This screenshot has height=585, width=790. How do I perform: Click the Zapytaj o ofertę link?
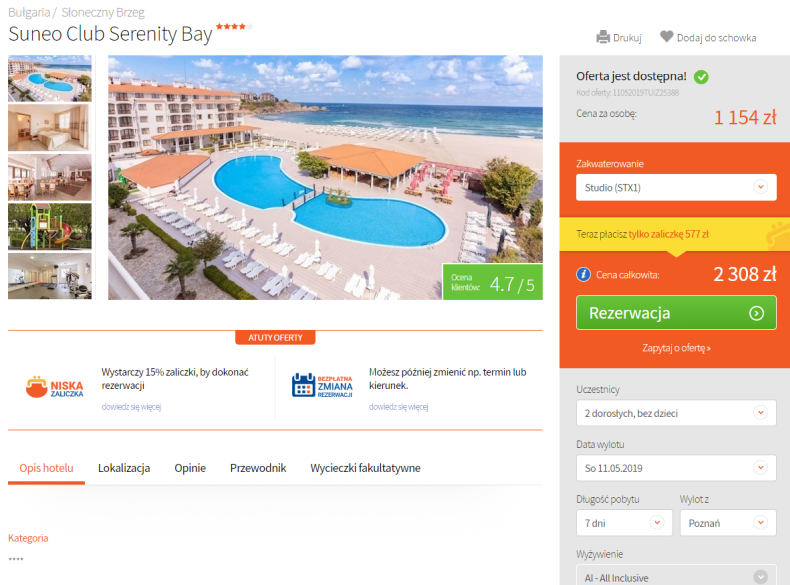(x=676, y=348)
